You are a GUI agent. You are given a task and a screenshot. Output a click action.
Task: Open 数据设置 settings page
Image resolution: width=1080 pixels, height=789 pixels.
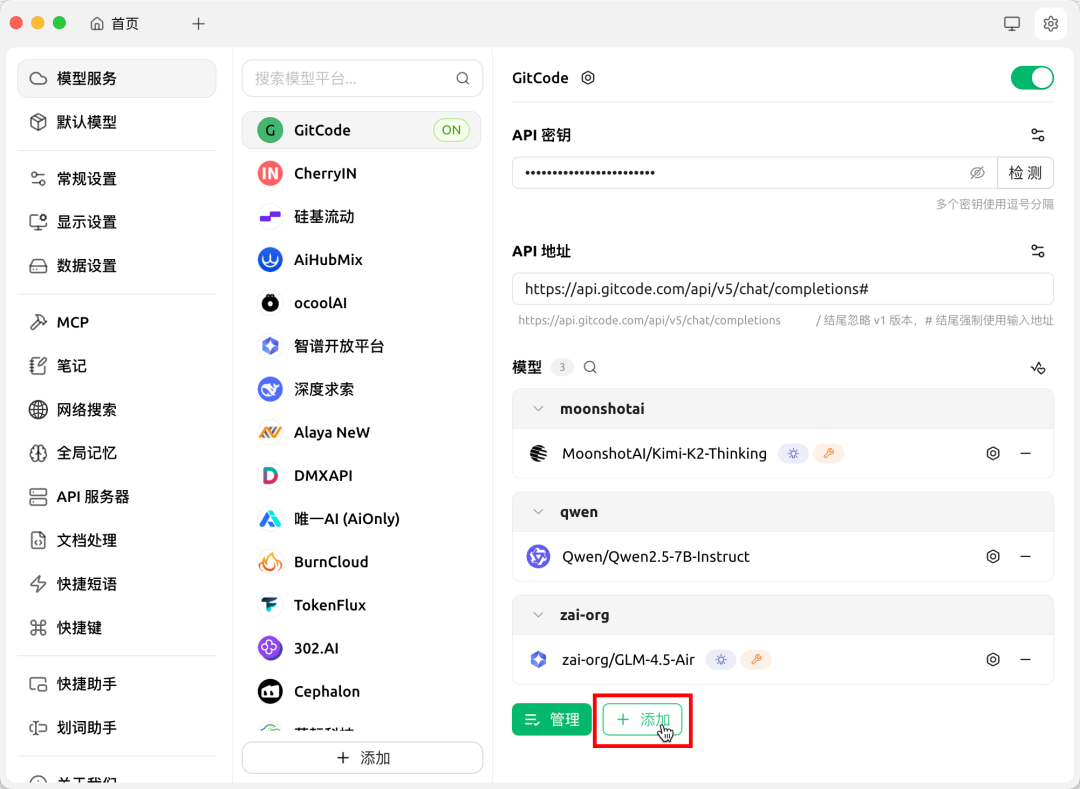(116, 266)
